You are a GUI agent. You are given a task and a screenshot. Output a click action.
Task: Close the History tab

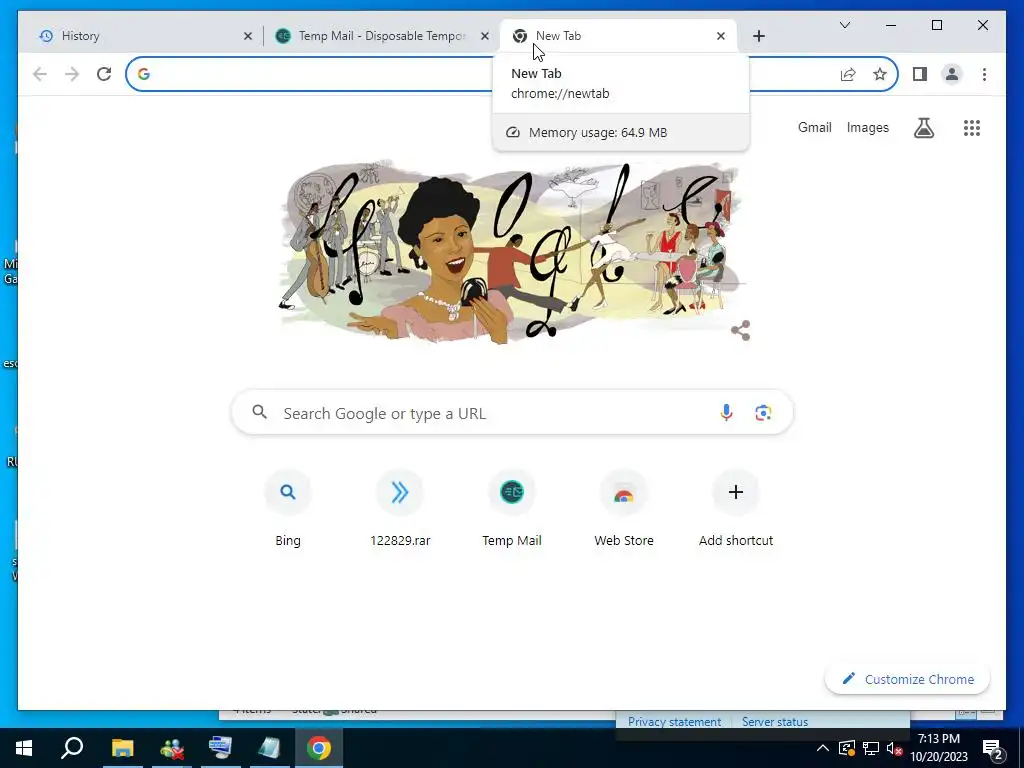tap(248, 36)
